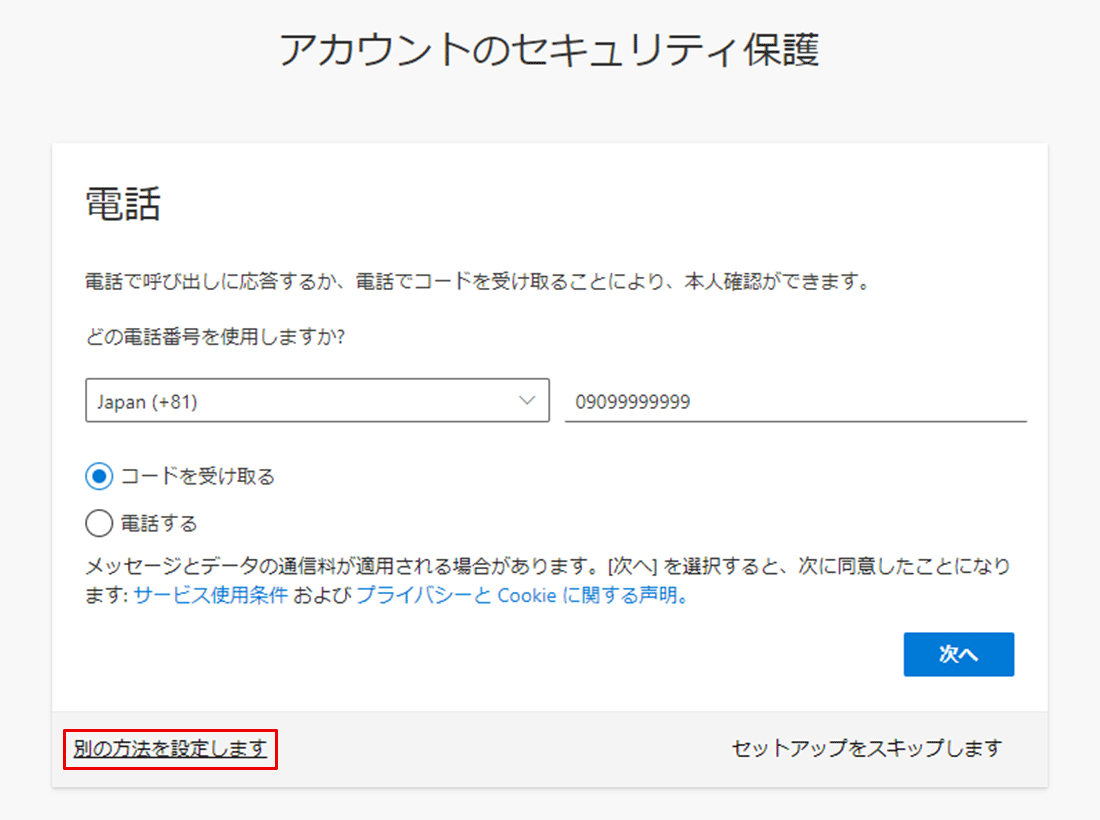The height and width of the screenshot is (820, 1100).
Task: Open the サービス使用条件 link
Action: point(211,596)
